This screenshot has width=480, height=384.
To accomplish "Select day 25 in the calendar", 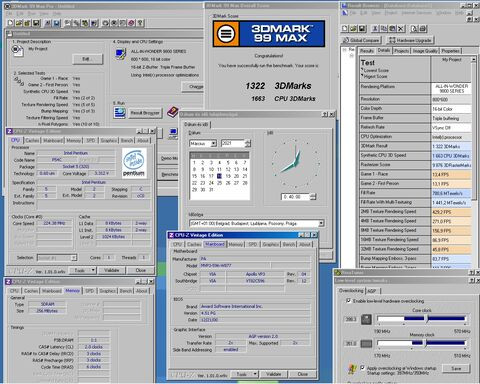I will point(219,183).
